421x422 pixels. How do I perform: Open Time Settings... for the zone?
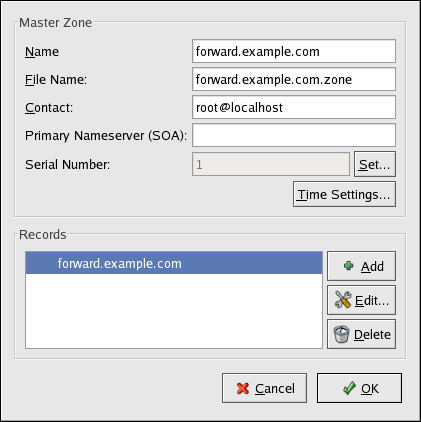(x=344, y=194)
